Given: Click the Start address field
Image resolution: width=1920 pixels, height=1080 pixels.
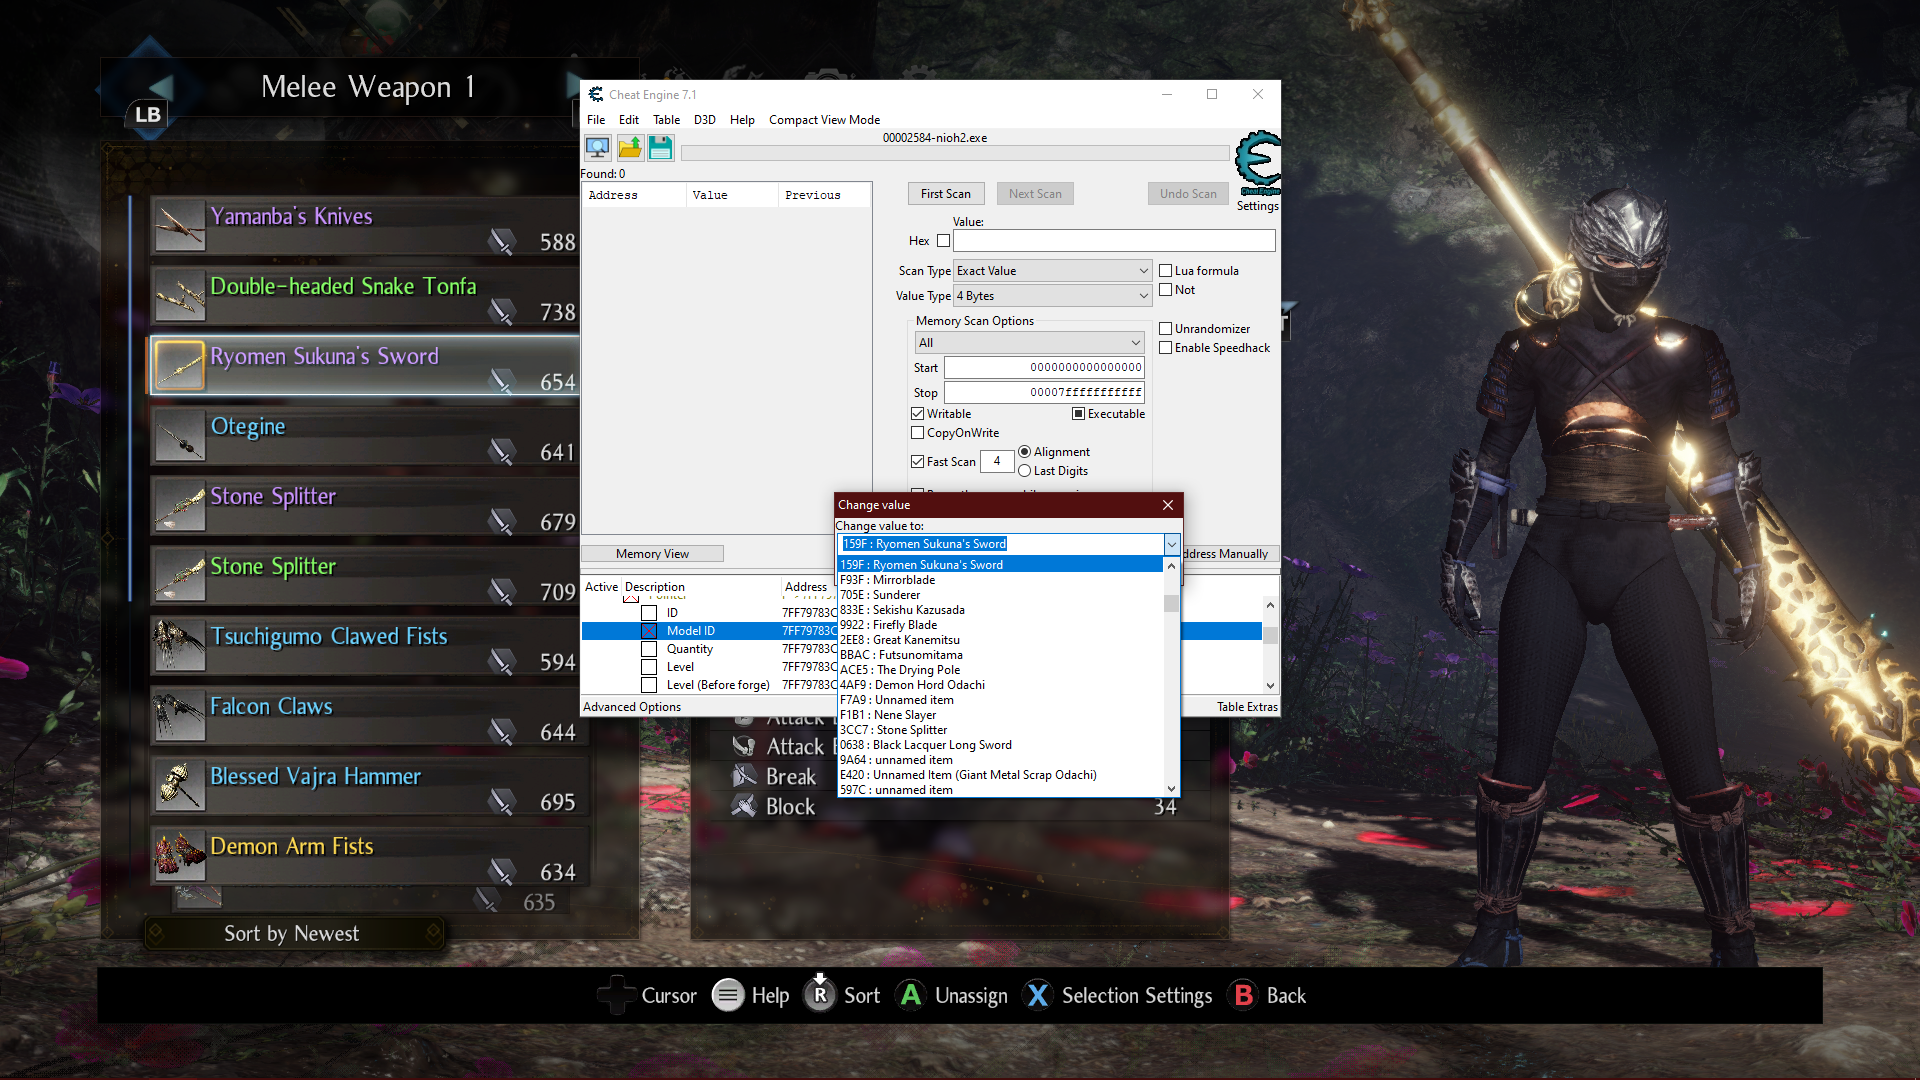Looking at the screenshot, I should pos(1044,368).
